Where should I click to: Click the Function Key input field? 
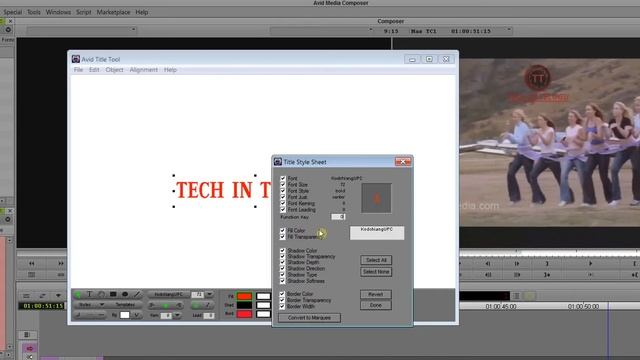338,217
